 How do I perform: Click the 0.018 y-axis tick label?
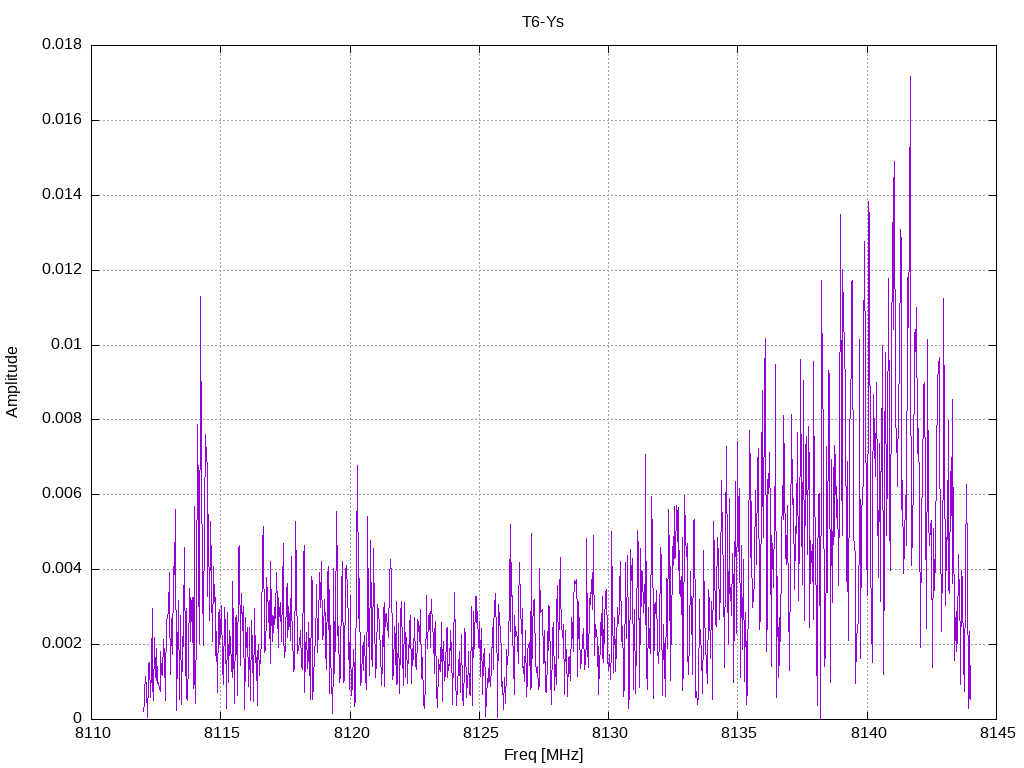coord(62,44)
